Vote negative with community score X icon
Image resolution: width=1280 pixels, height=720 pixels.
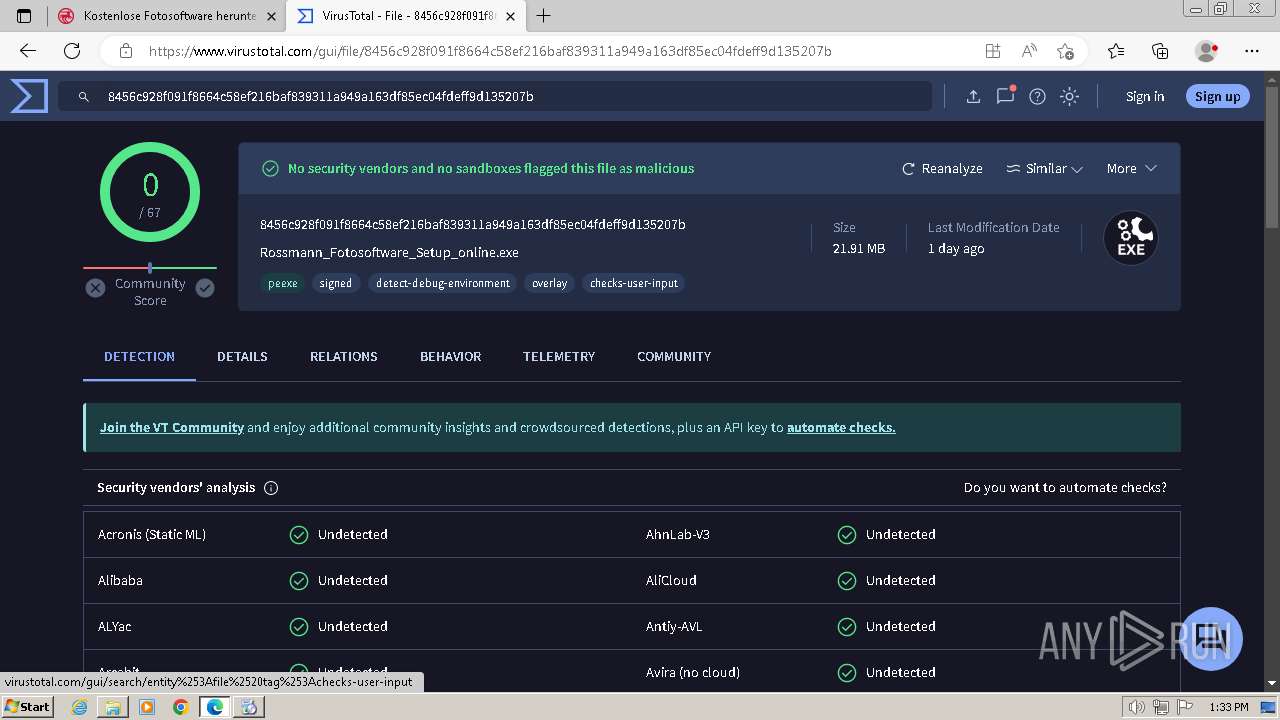pos(95,288)
